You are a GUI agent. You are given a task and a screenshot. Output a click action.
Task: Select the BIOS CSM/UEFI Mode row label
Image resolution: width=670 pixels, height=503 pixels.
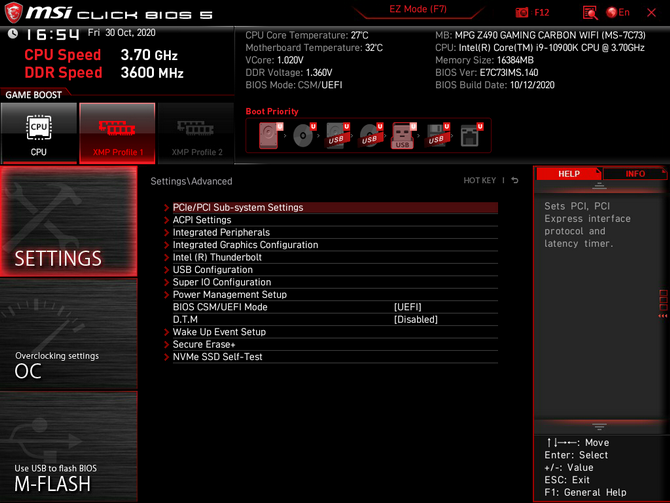pyautogui.click(x=220, y=307)
